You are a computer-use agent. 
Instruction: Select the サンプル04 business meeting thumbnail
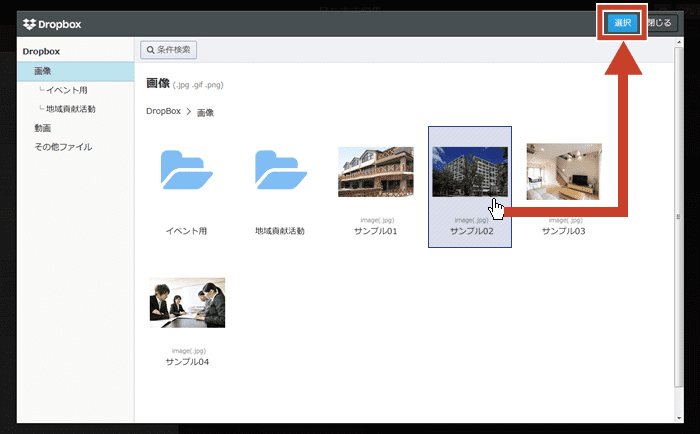187,302
